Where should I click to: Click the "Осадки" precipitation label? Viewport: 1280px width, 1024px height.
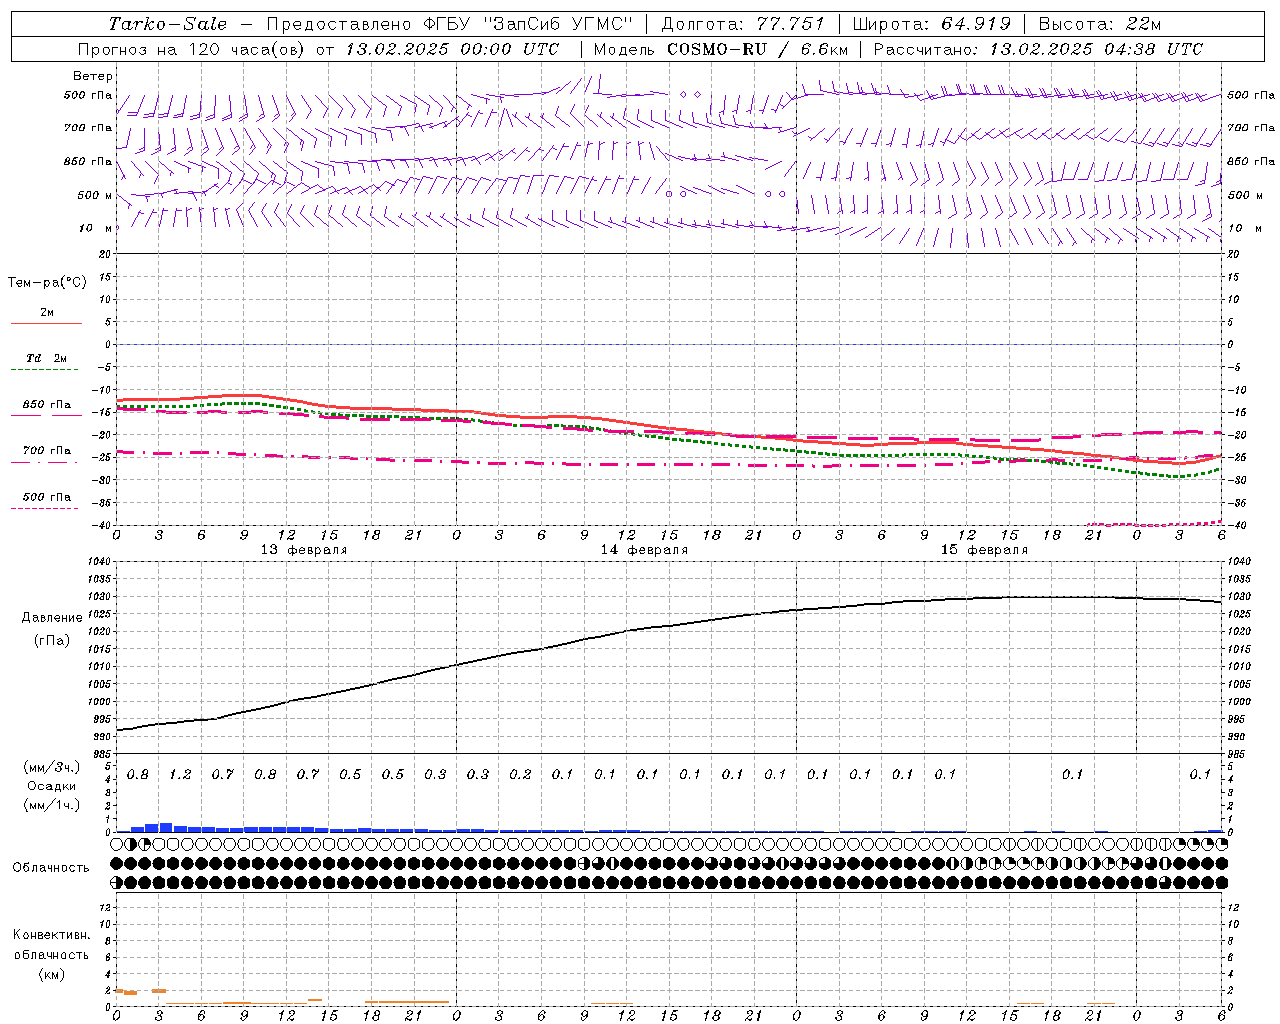(x=52, y=786)
